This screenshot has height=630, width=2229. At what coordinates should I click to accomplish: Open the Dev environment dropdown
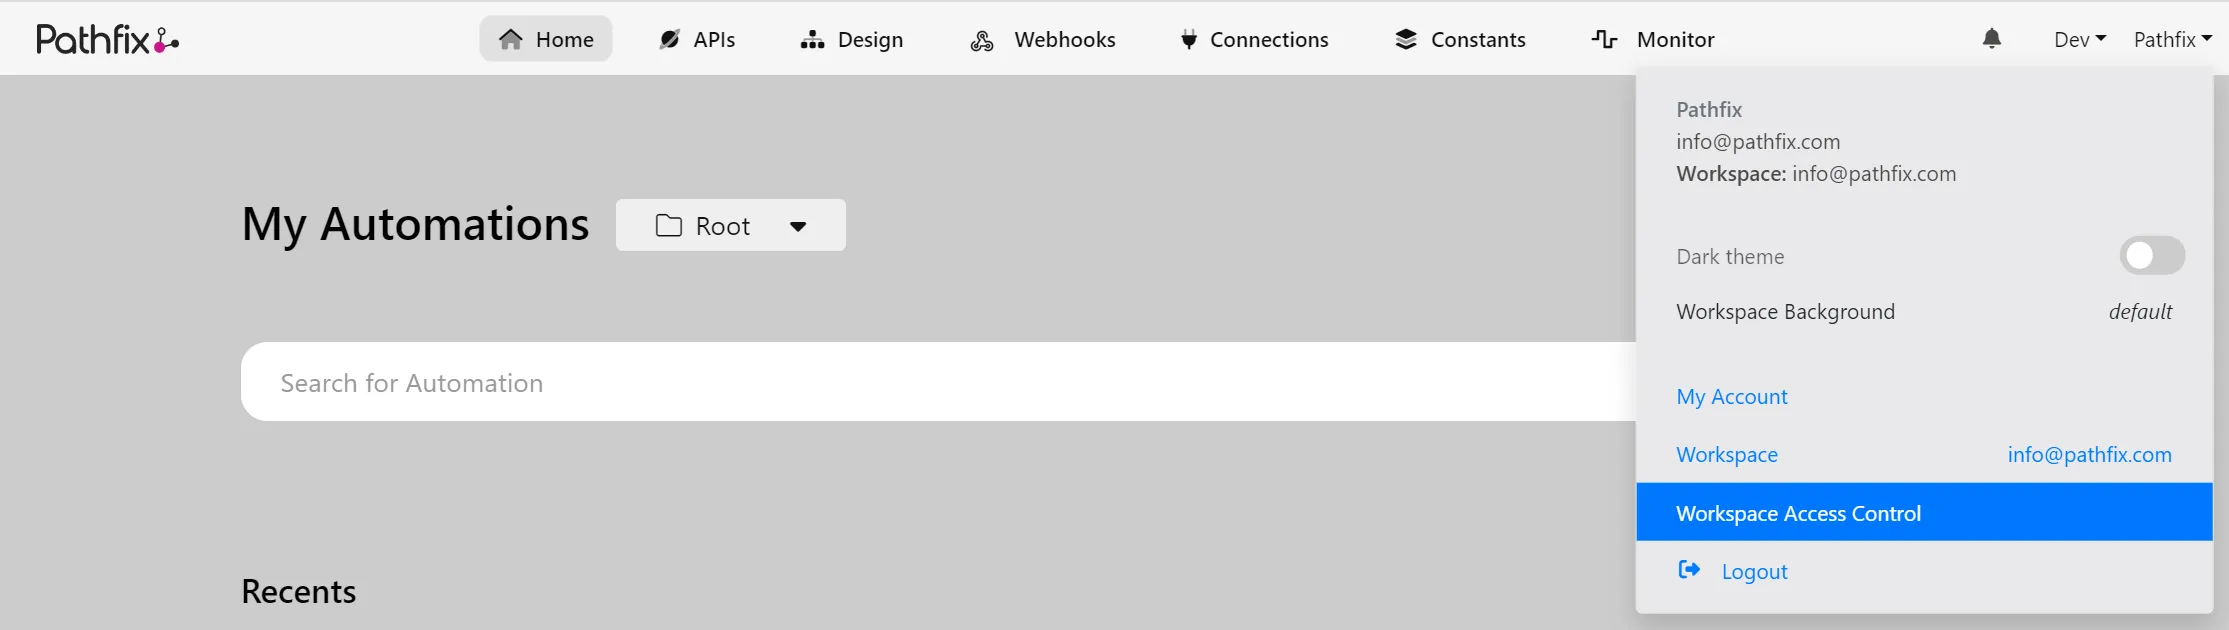2080,39
